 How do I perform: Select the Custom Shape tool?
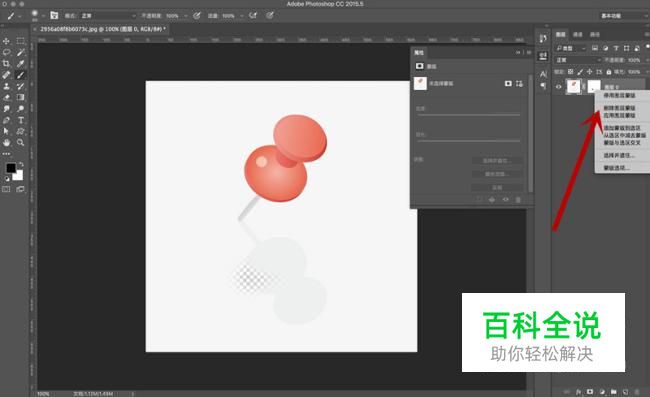tap(20, 131)
